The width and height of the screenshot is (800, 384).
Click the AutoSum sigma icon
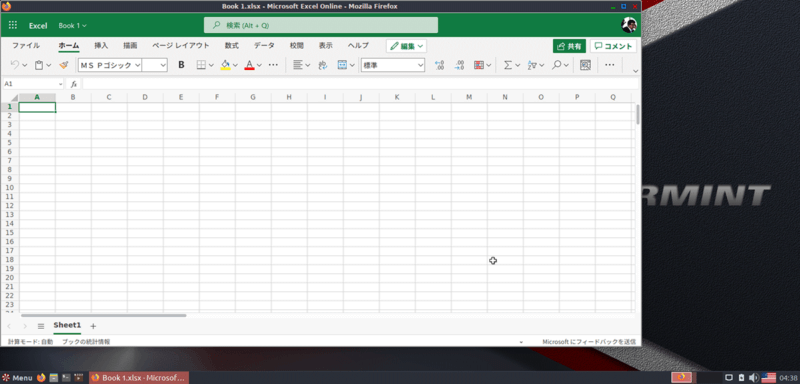[508, 65]
